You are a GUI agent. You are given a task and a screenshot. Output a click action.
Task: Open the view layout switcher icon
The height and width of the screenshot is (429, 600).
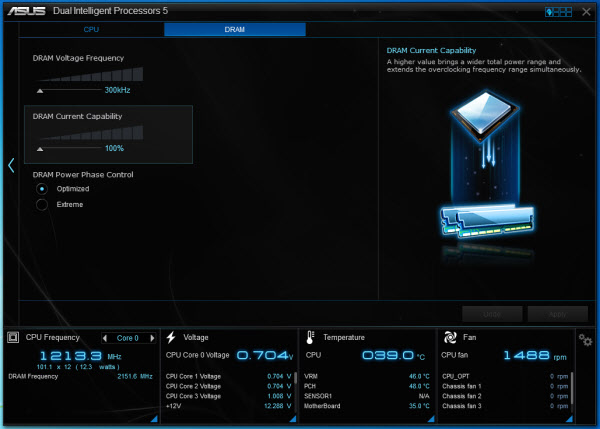tap(558, 12)
